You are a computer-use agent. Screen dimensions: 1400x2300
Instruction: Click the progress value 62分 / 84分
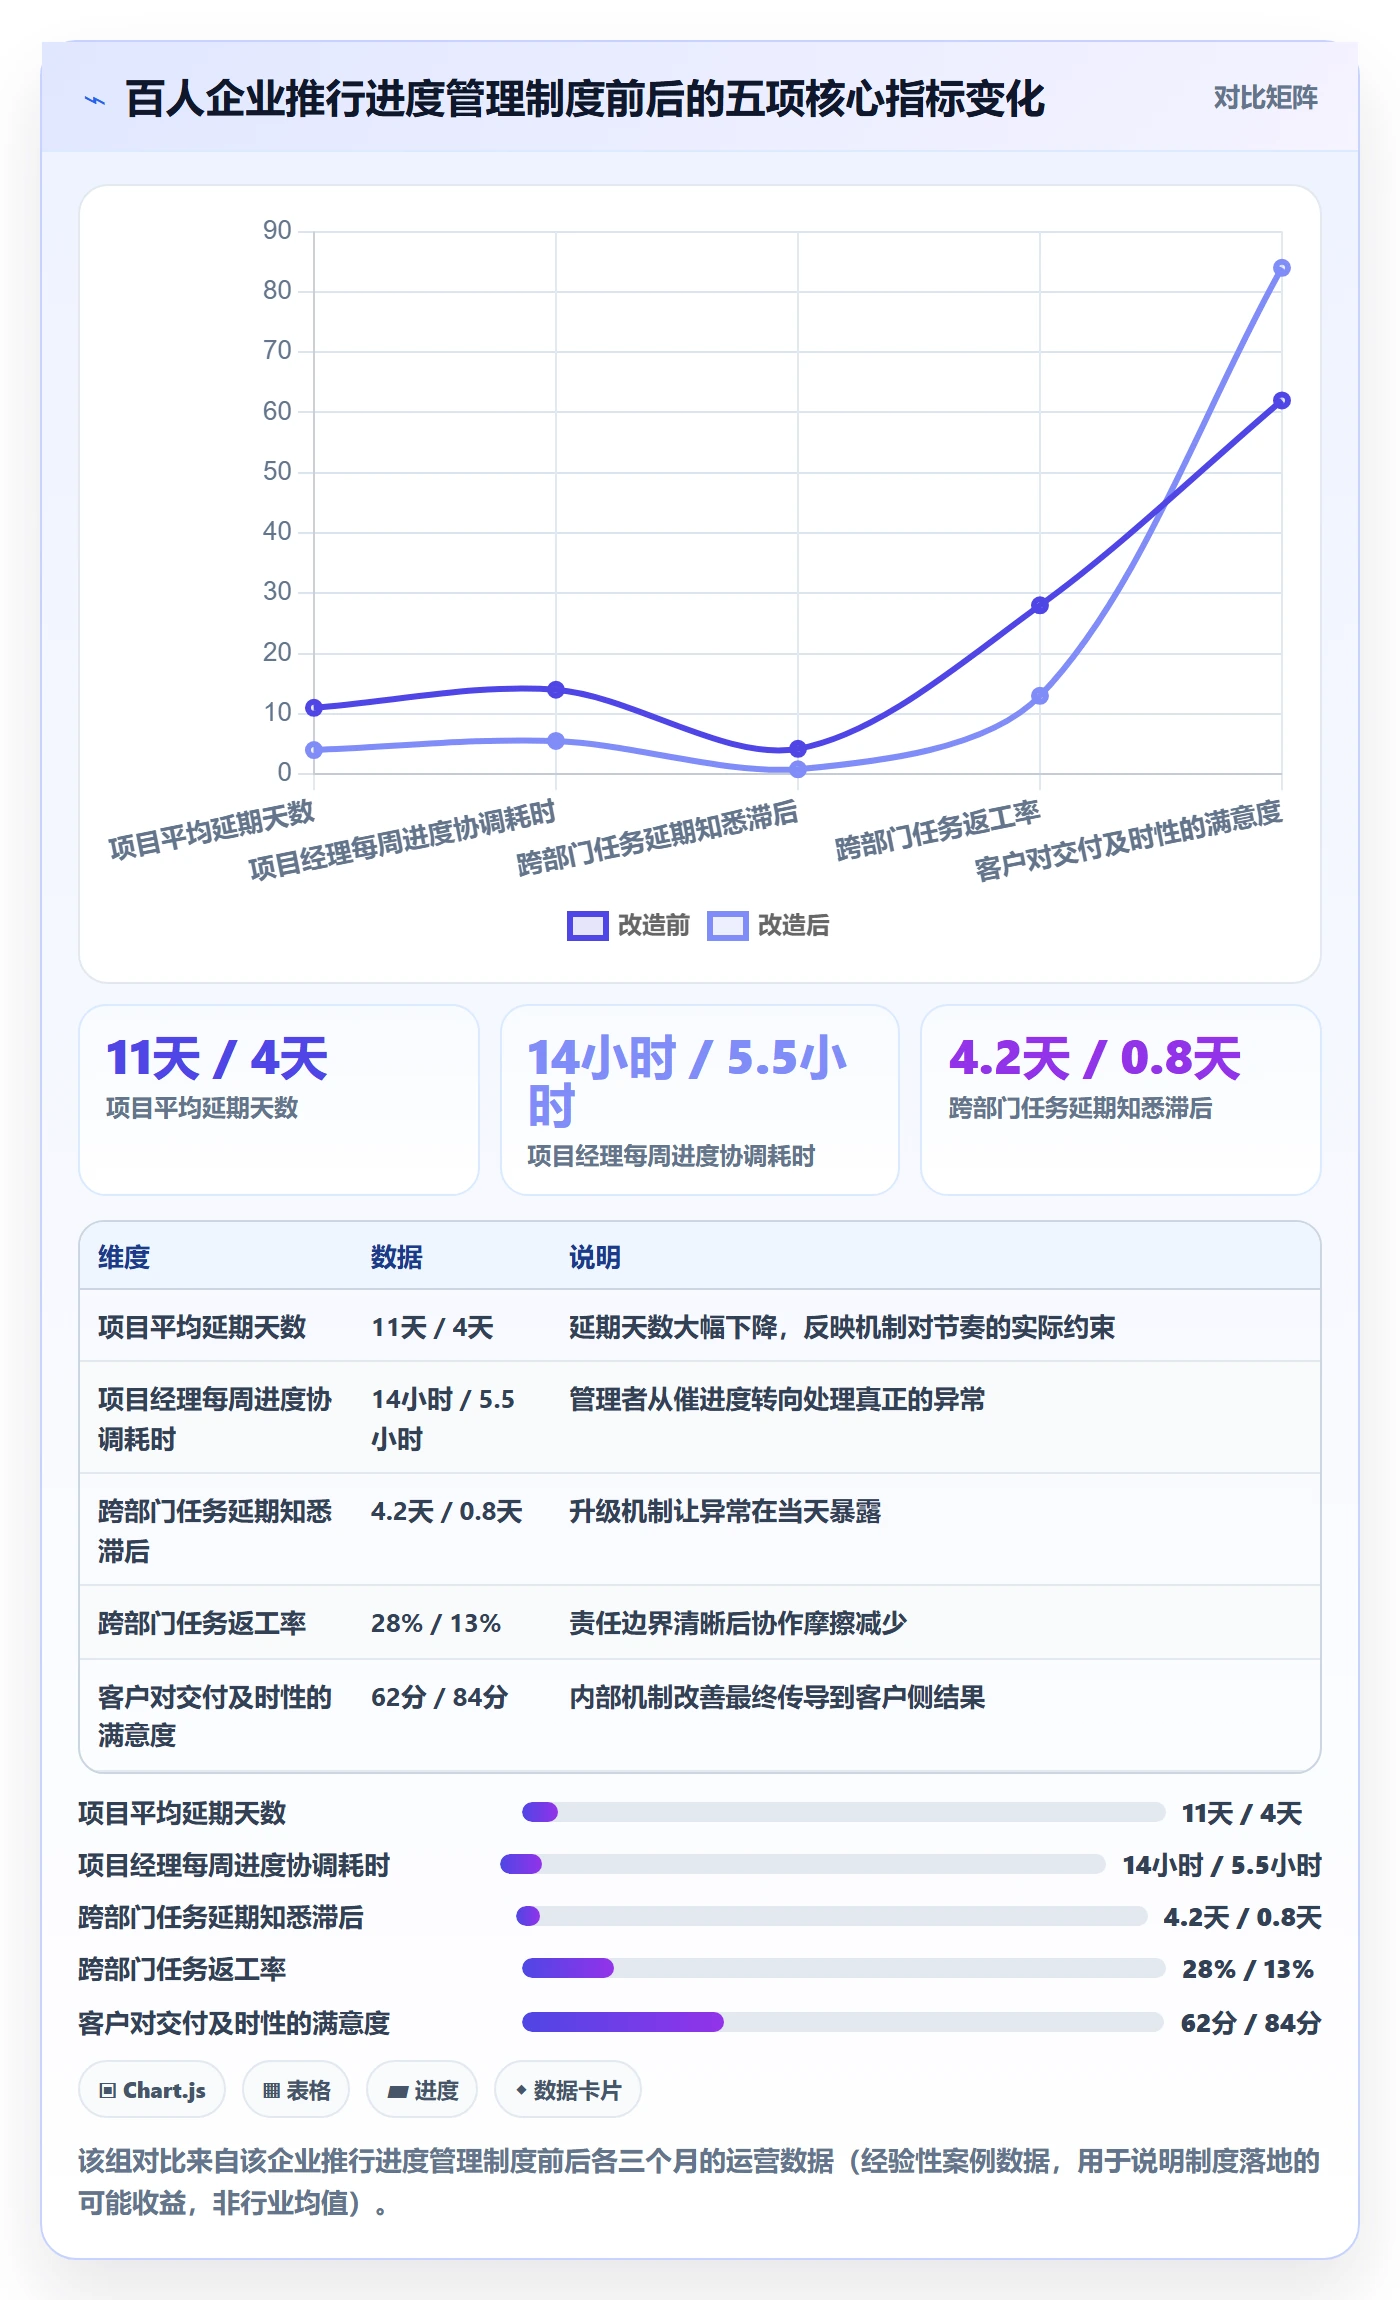[1250, 2023]
